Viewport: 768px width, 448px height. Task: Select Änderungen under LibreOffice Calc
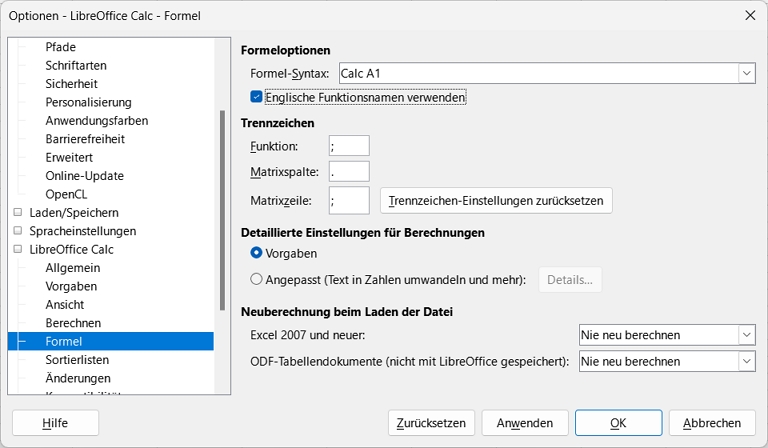78,378
